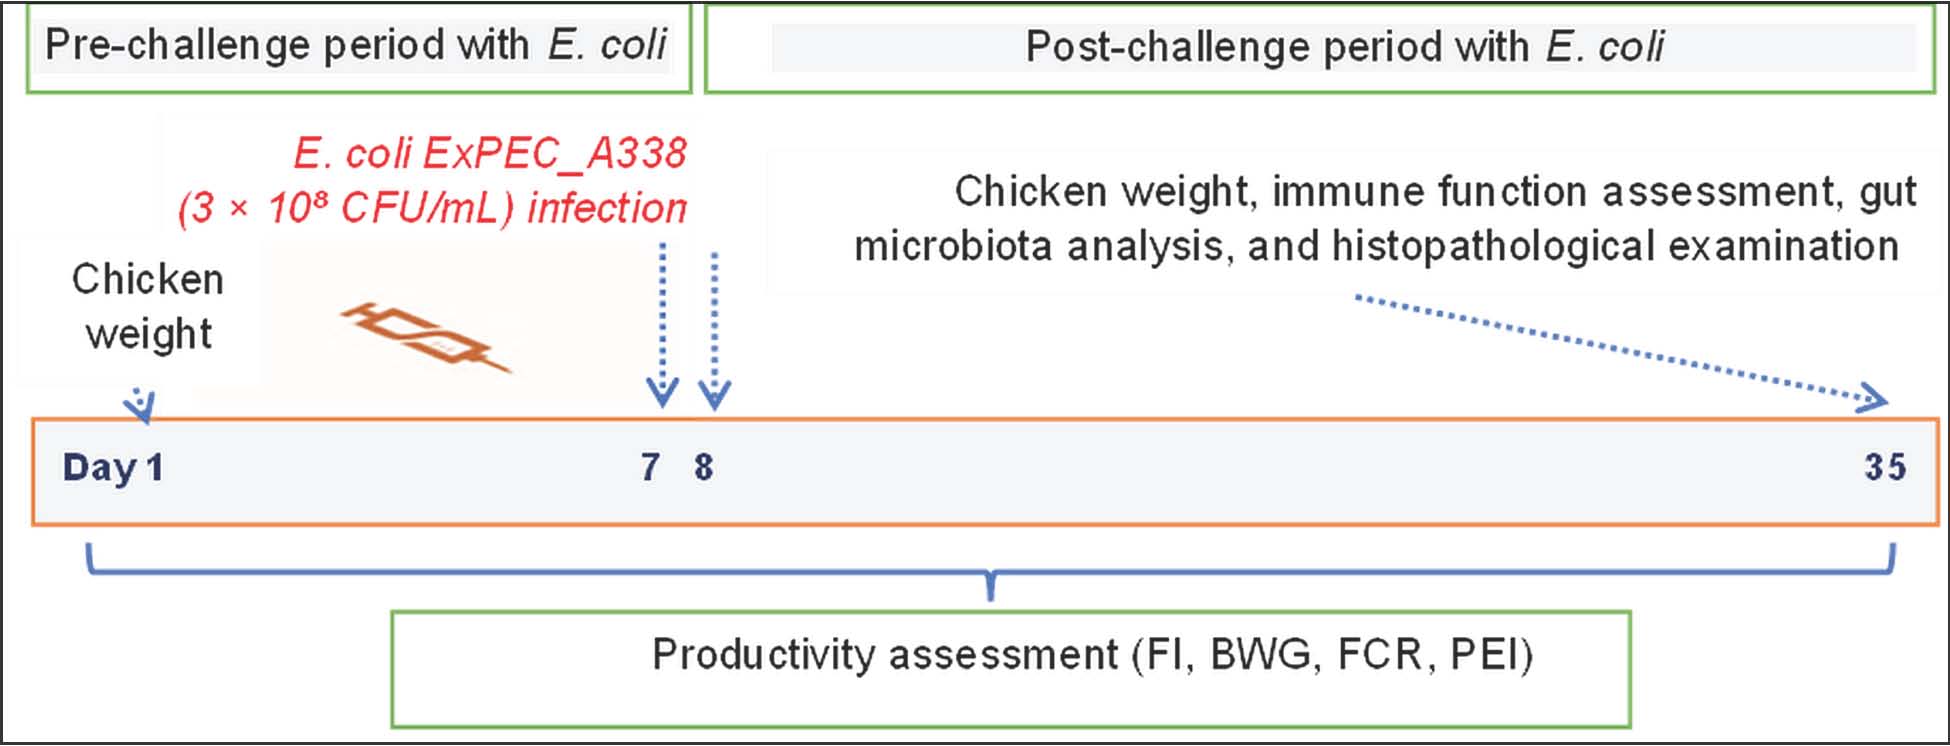Click the Productivity assessment box

[1011, 669]
